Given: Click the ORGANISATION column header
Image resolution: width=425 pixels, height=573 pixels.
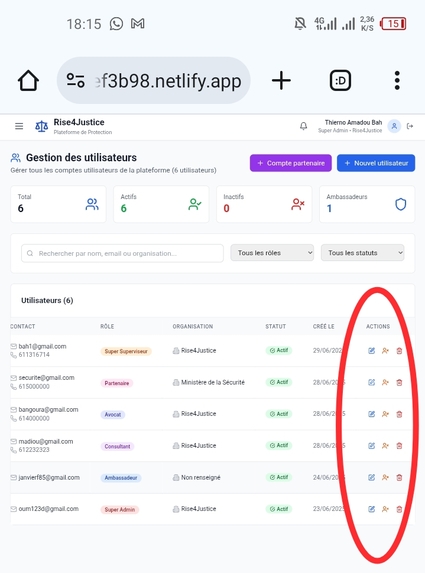Looking at the screenshot, I should pyautogui.click(x=193, y=326).
